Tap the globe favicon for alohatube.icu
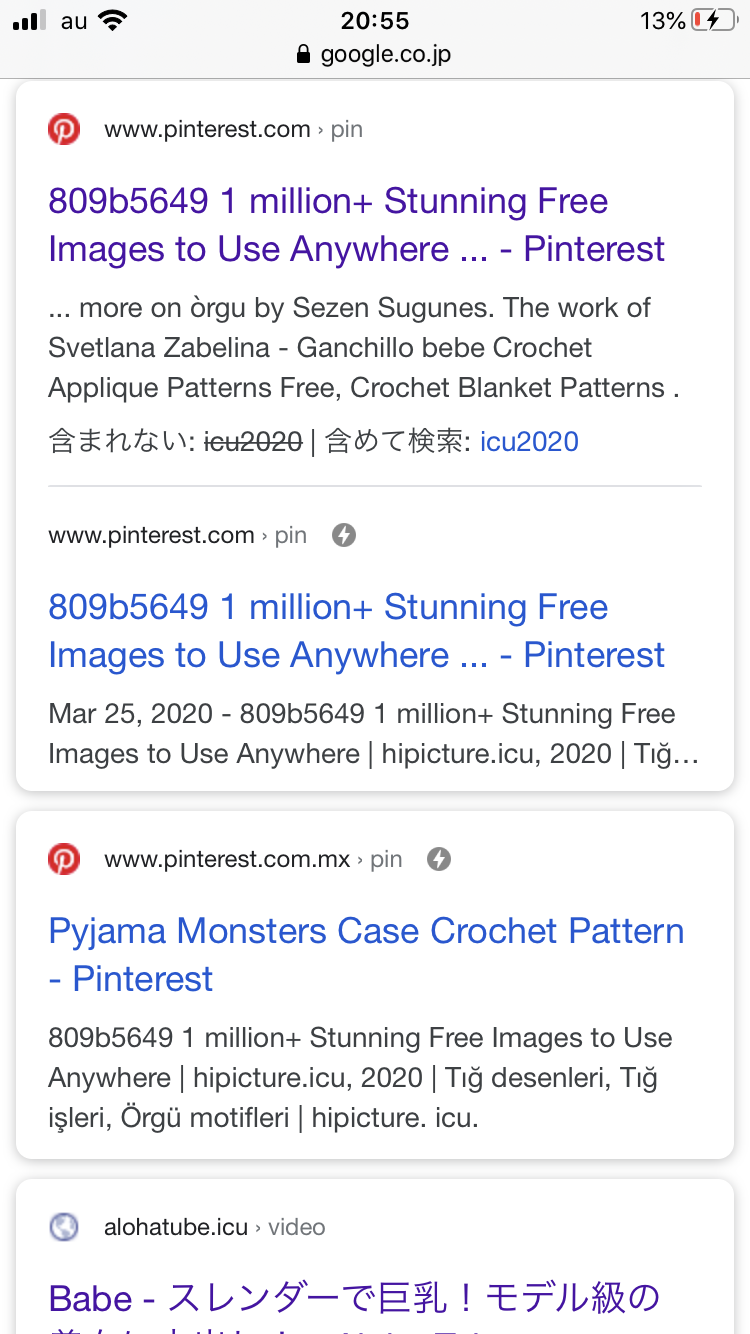Viewport: 750px width, 1334px height. [x=64, y=1227]
